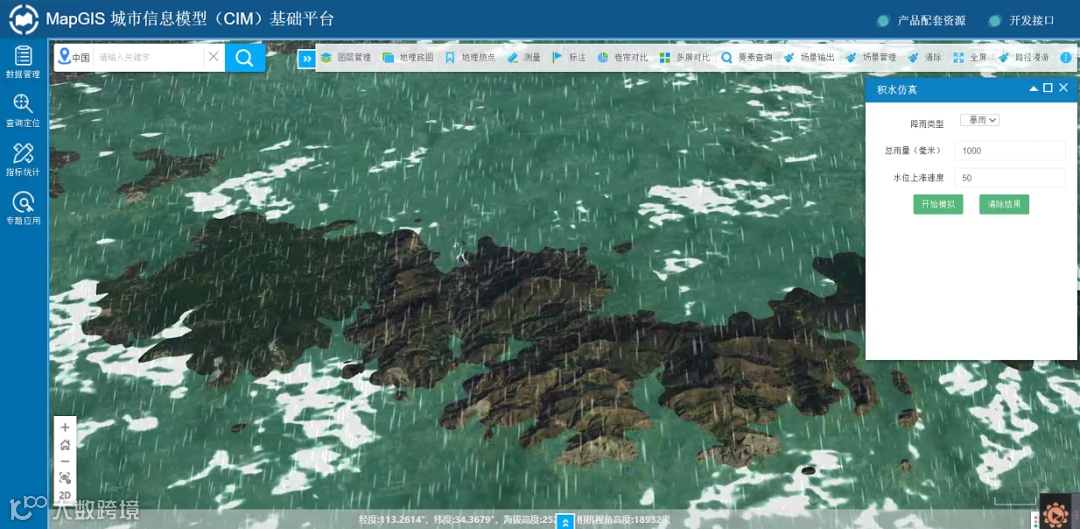Collapse the 积水仿真 panel with up arrow
This screenshot has width=1080, height=529.
point(1033,88)
